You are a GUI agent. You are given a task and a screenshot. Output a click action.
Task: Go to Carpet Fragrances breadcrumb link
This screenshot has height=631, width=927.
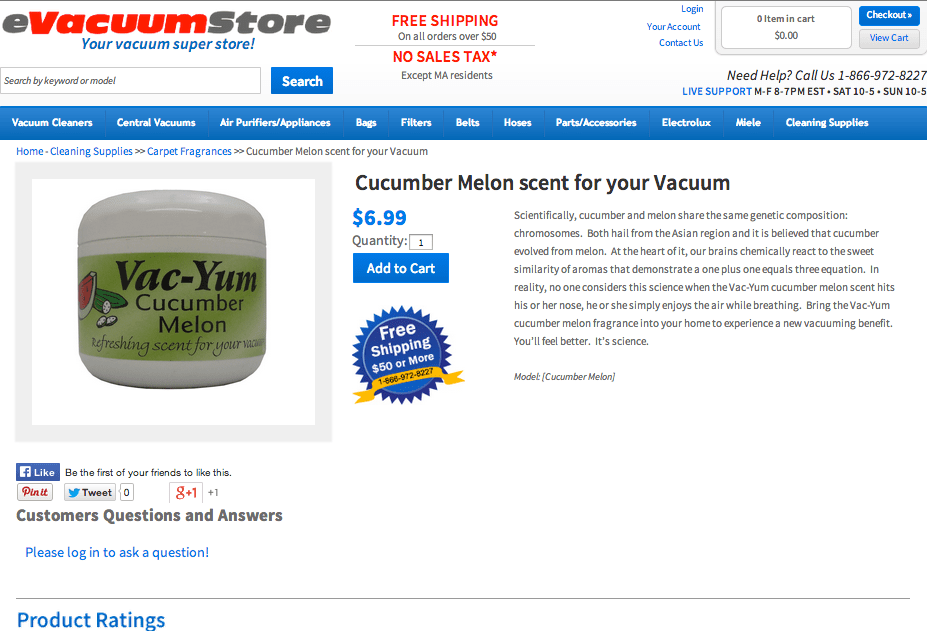[189, 151]
